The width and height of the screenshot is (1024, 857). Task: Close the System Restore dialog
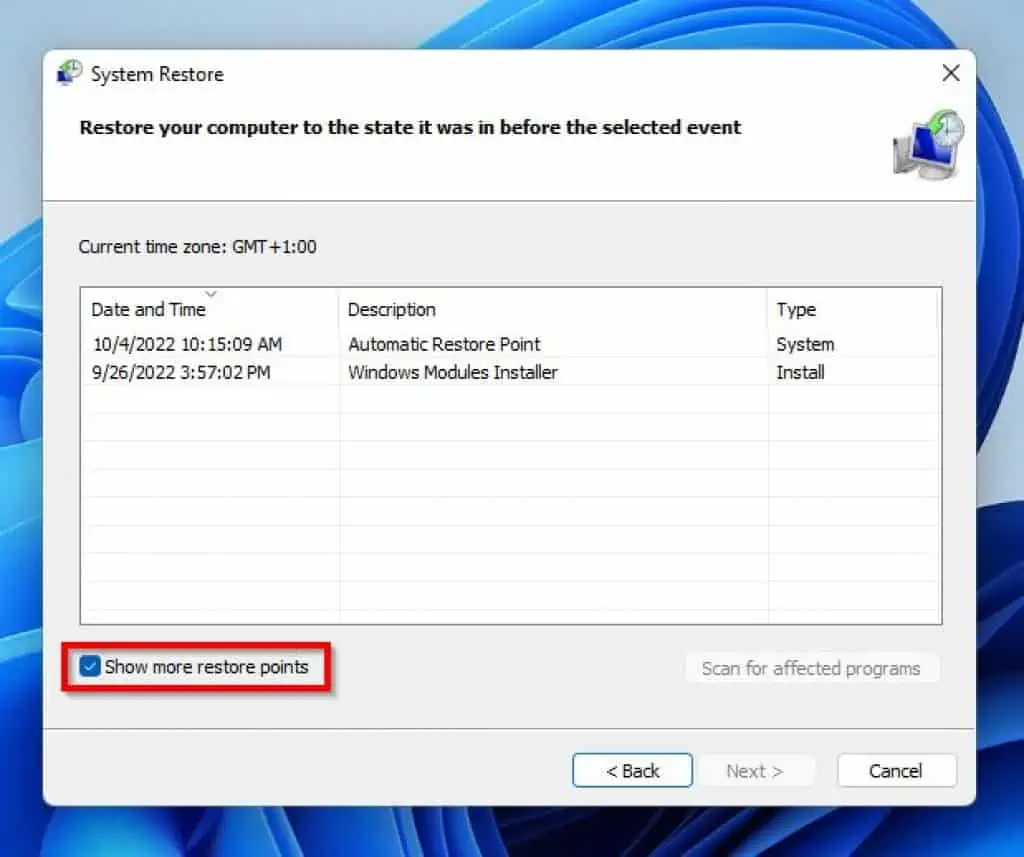(x=951, y=73)
